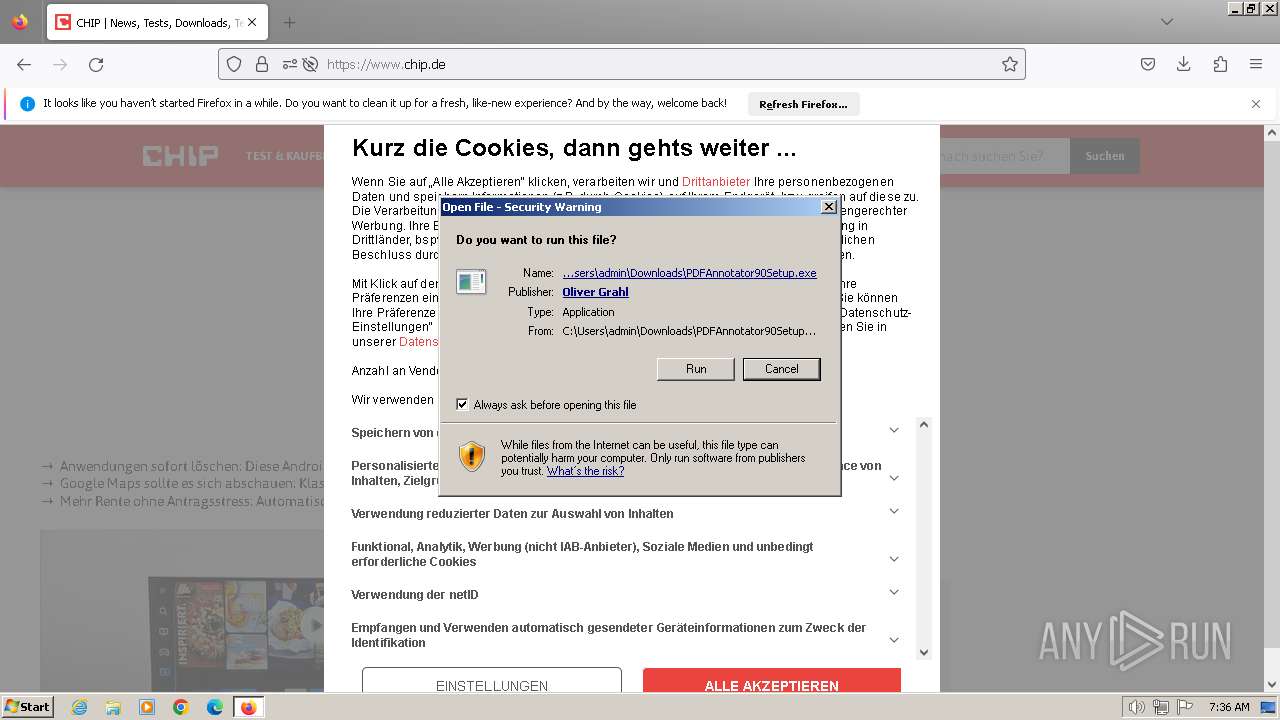Click the application file icon in warning dialog
Image resolution: width=1280 pixels, height=720 pixels.
point(471,282)
